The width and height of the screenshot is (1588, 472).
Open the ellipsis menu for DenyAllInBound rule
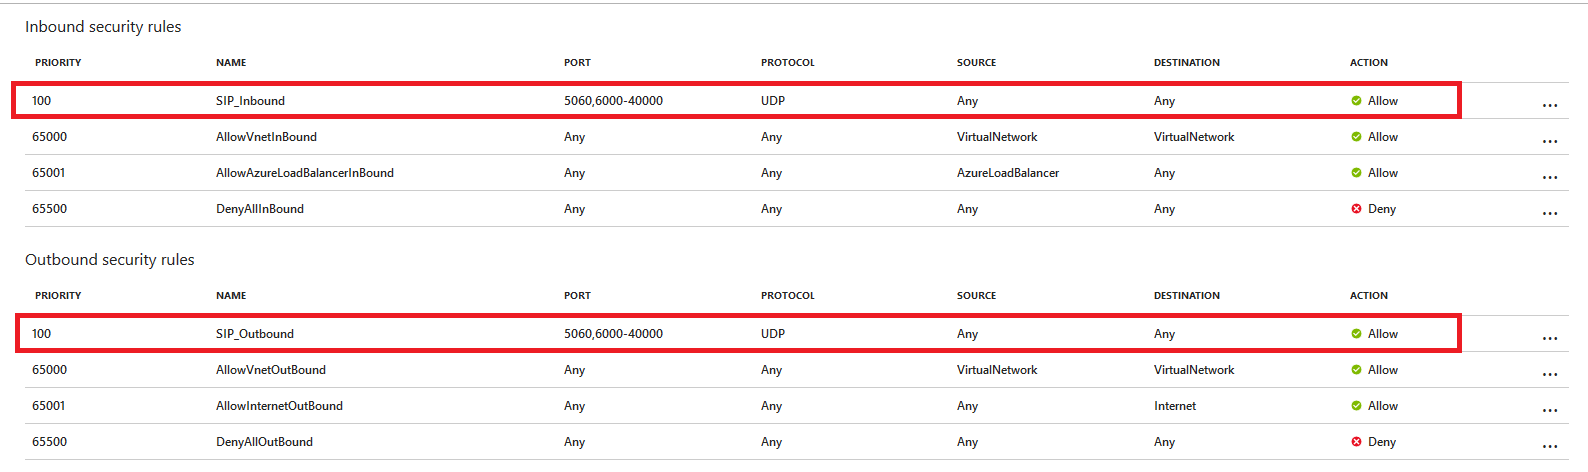pos(1549,213)
